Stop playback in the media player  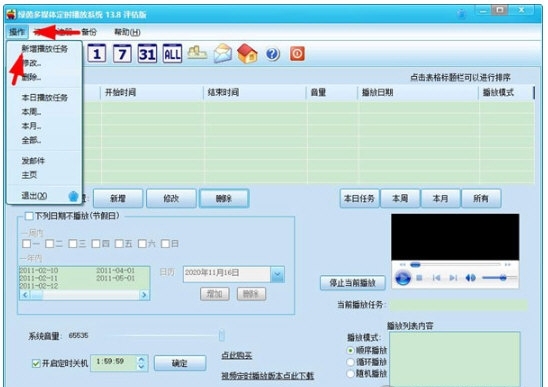(x=419, y=278)
